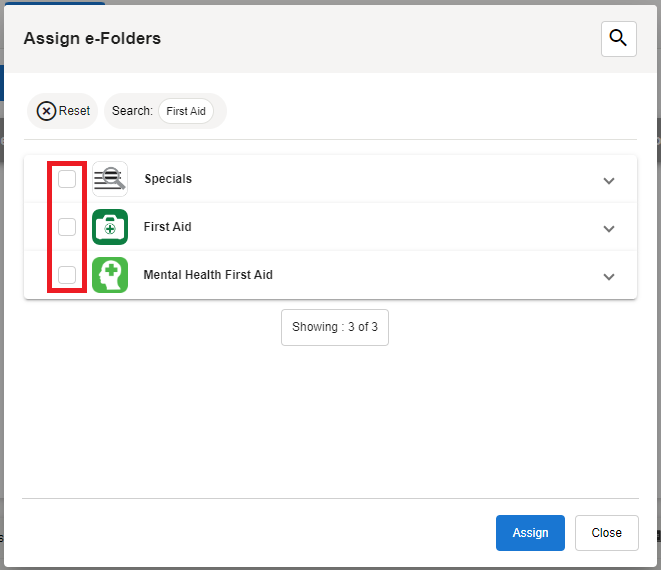This screenshot has height=570, width=661.
Task: Click the green First Aid kit icon
Action: [x=110, y=227]
